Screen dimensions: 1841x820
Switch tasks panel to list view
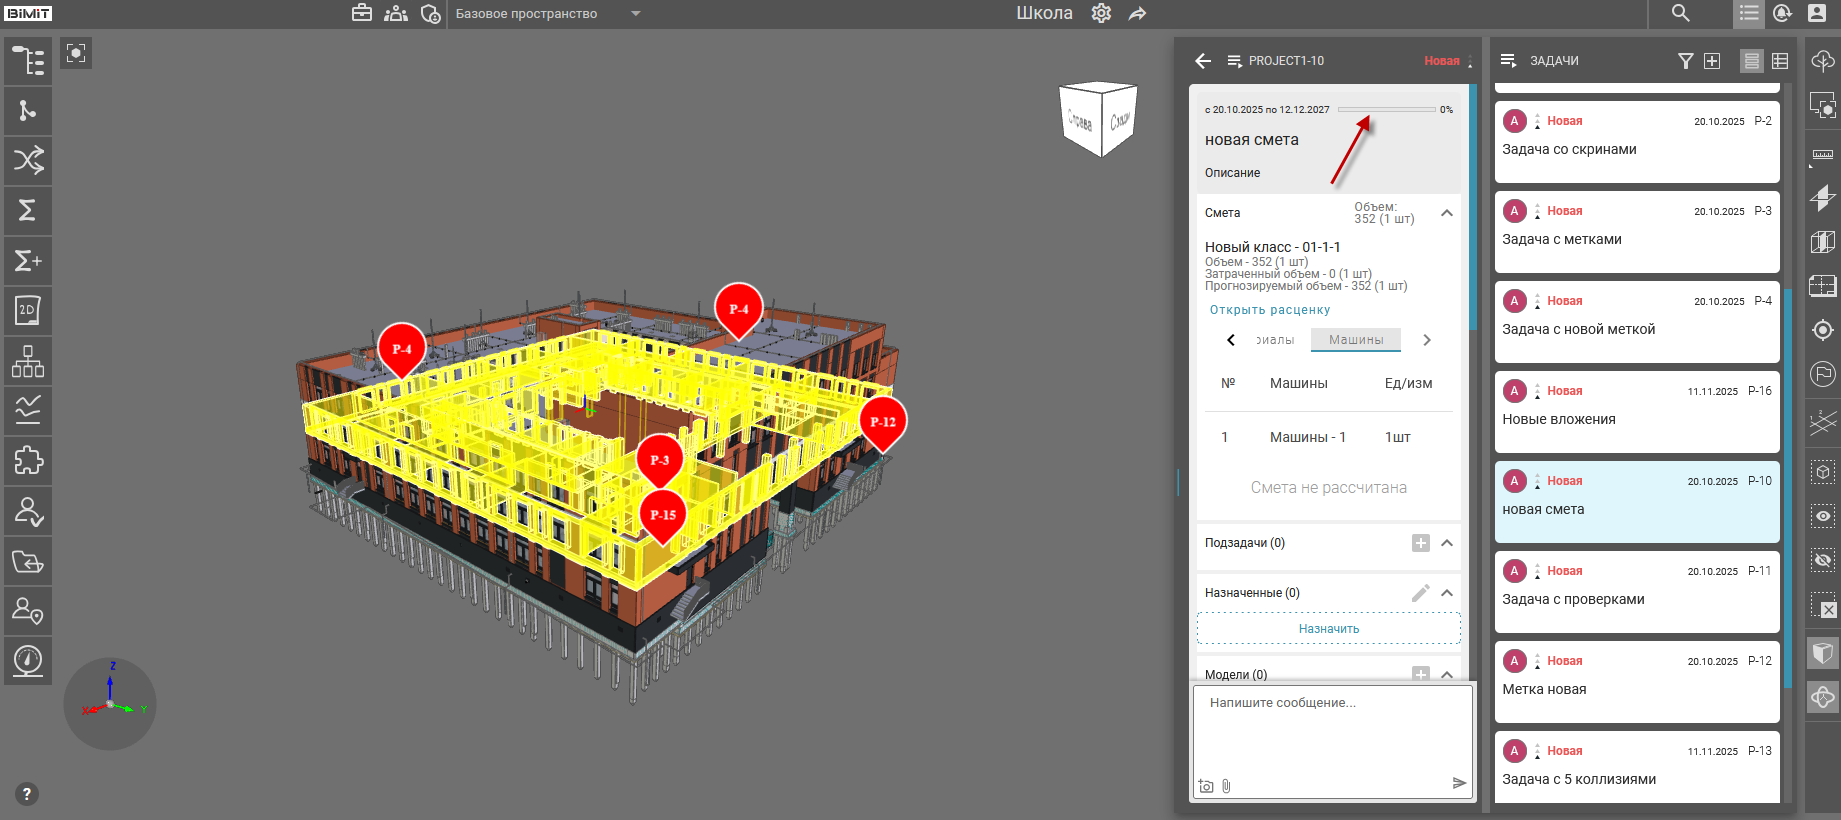(x=1751, y=61)
